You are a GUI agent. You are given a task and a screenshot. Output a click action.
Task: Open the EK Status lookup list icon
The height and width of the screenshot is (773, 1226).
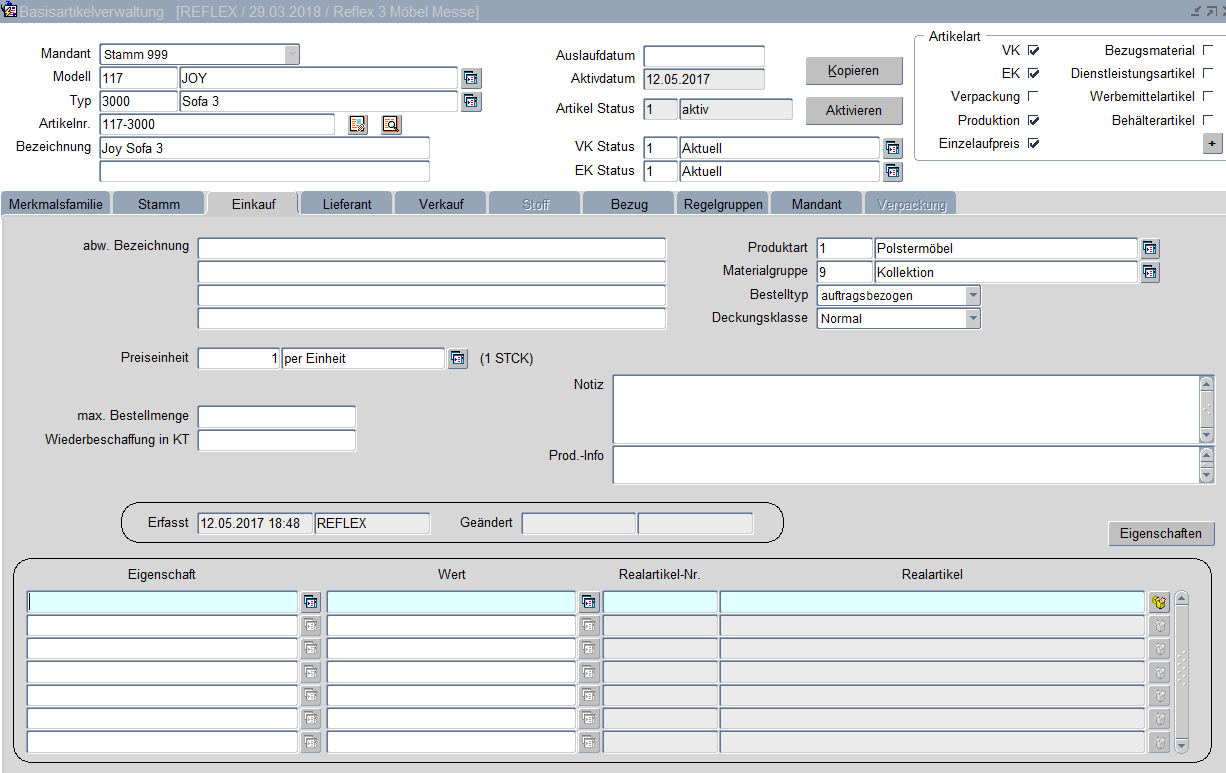(893, 171)
